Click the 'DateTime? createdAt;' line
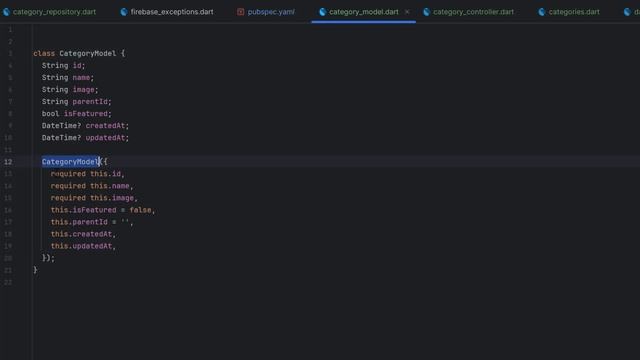The height and width of the screenshot is (360, 640). point(85,126)
